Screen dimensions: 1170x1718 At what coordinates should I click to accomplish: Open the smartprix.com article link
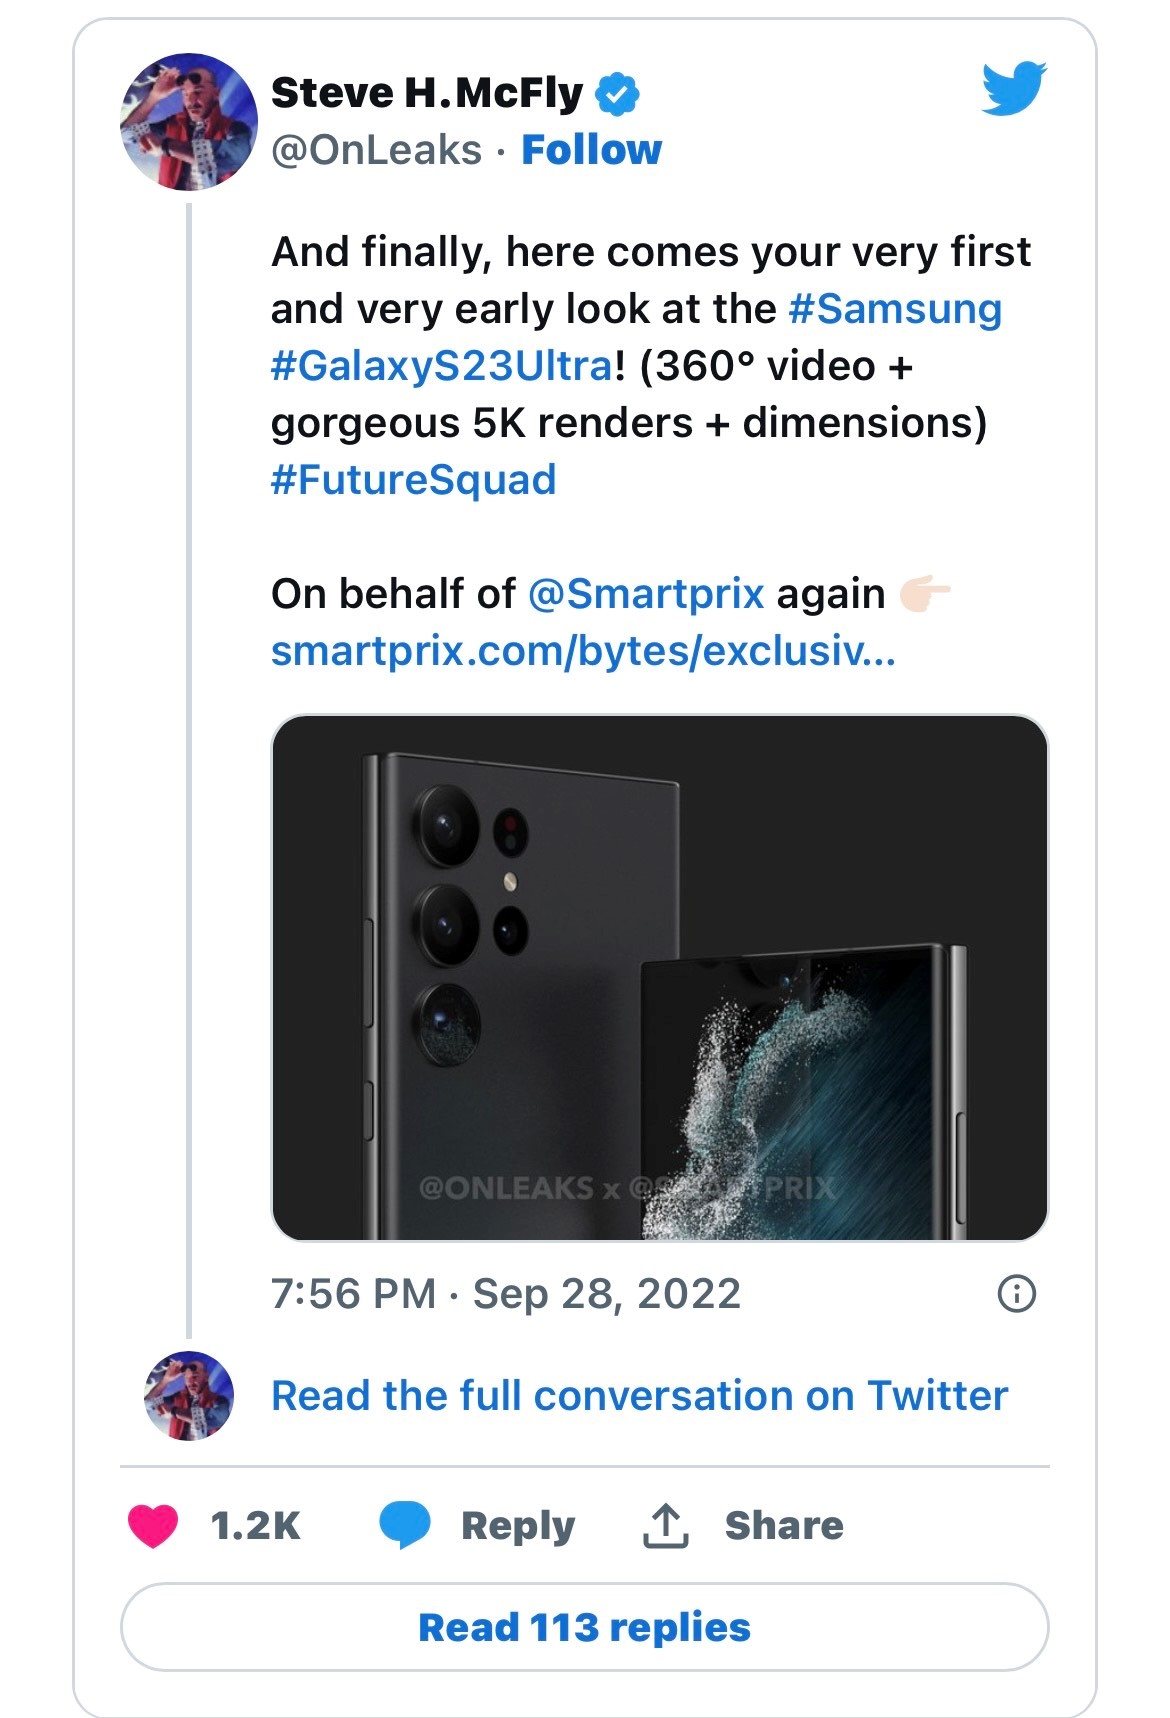tap(583, 651)
